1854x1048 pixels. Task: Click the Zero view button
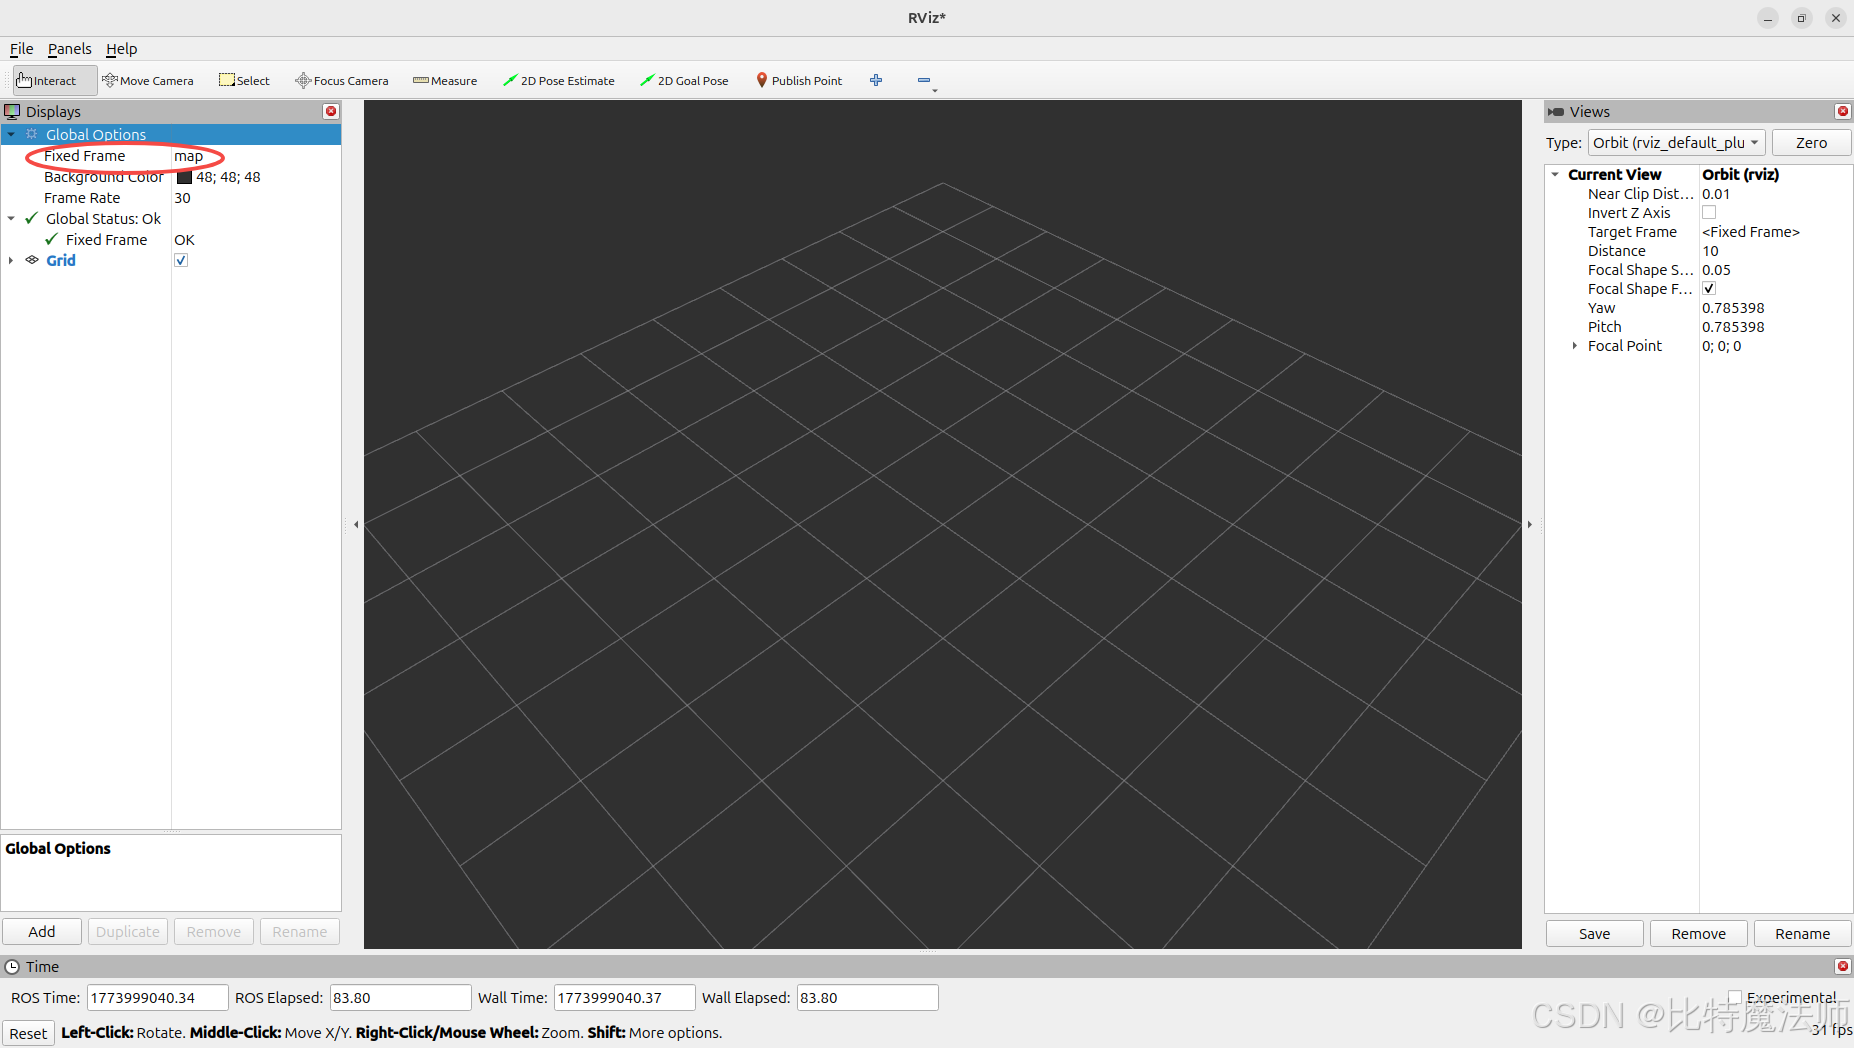click(x=1811, y=143)
